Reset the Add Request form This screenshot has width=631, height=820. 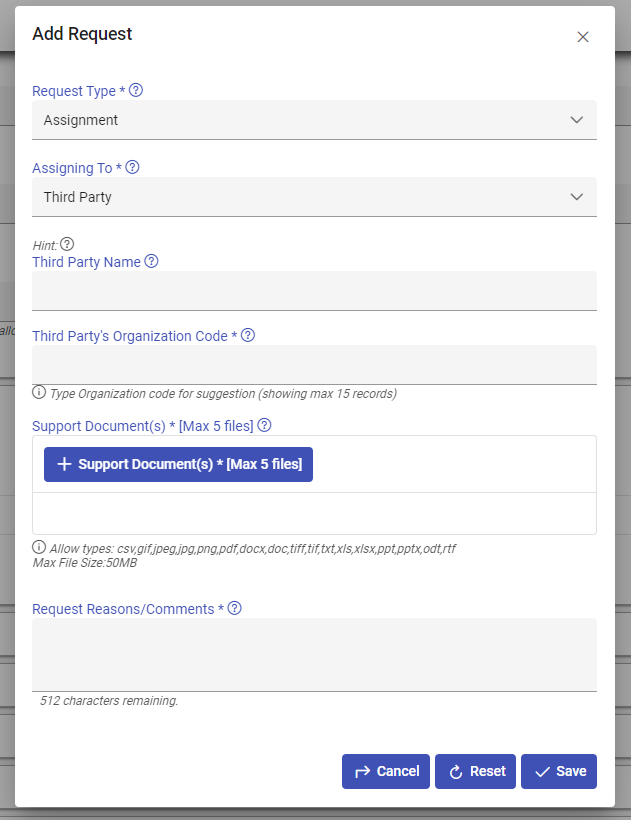(475, 771)
